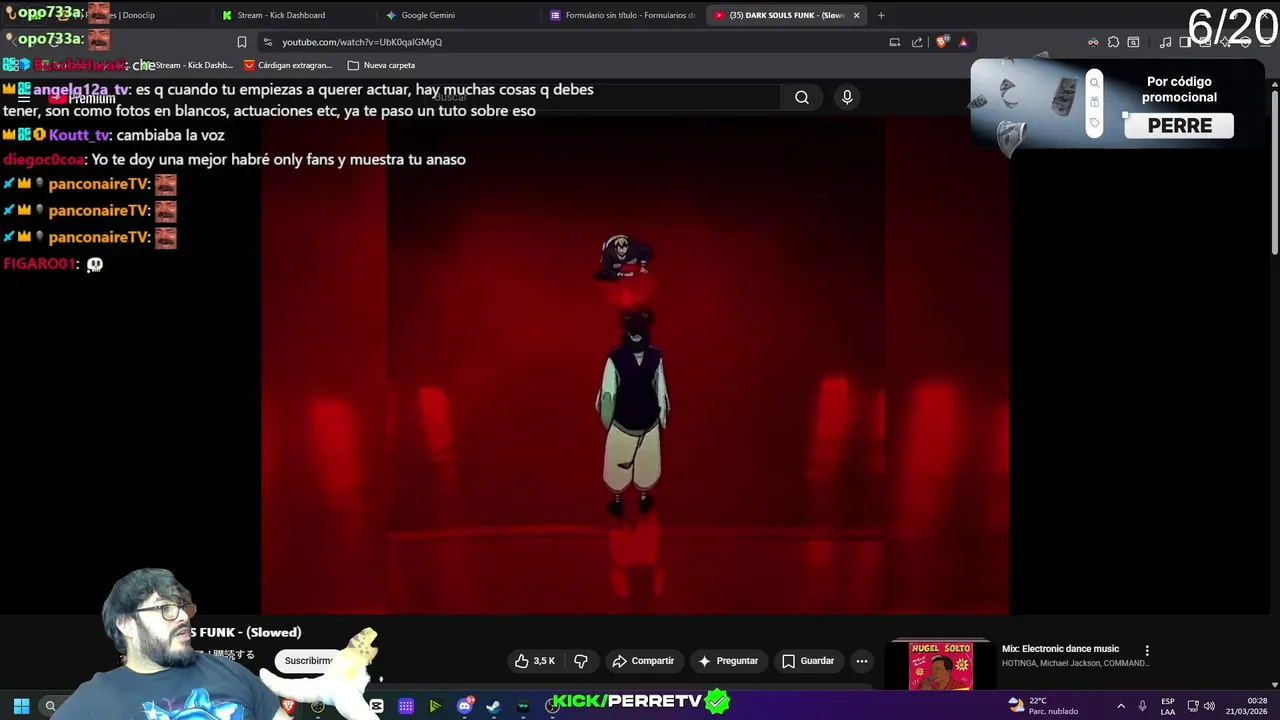Open the media control music note icon
The height and width of the screenshot is (720, 1280).
coord(1165,42)
